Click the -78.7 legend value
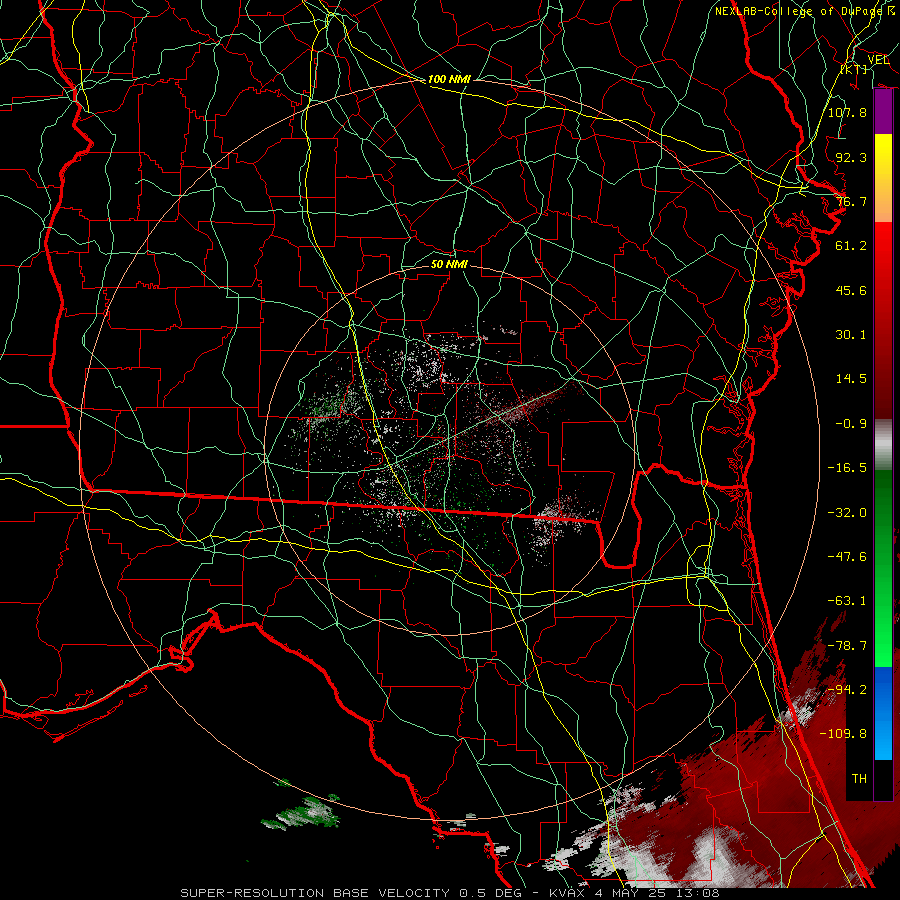 pyautogui.click(x=847, y=646)
